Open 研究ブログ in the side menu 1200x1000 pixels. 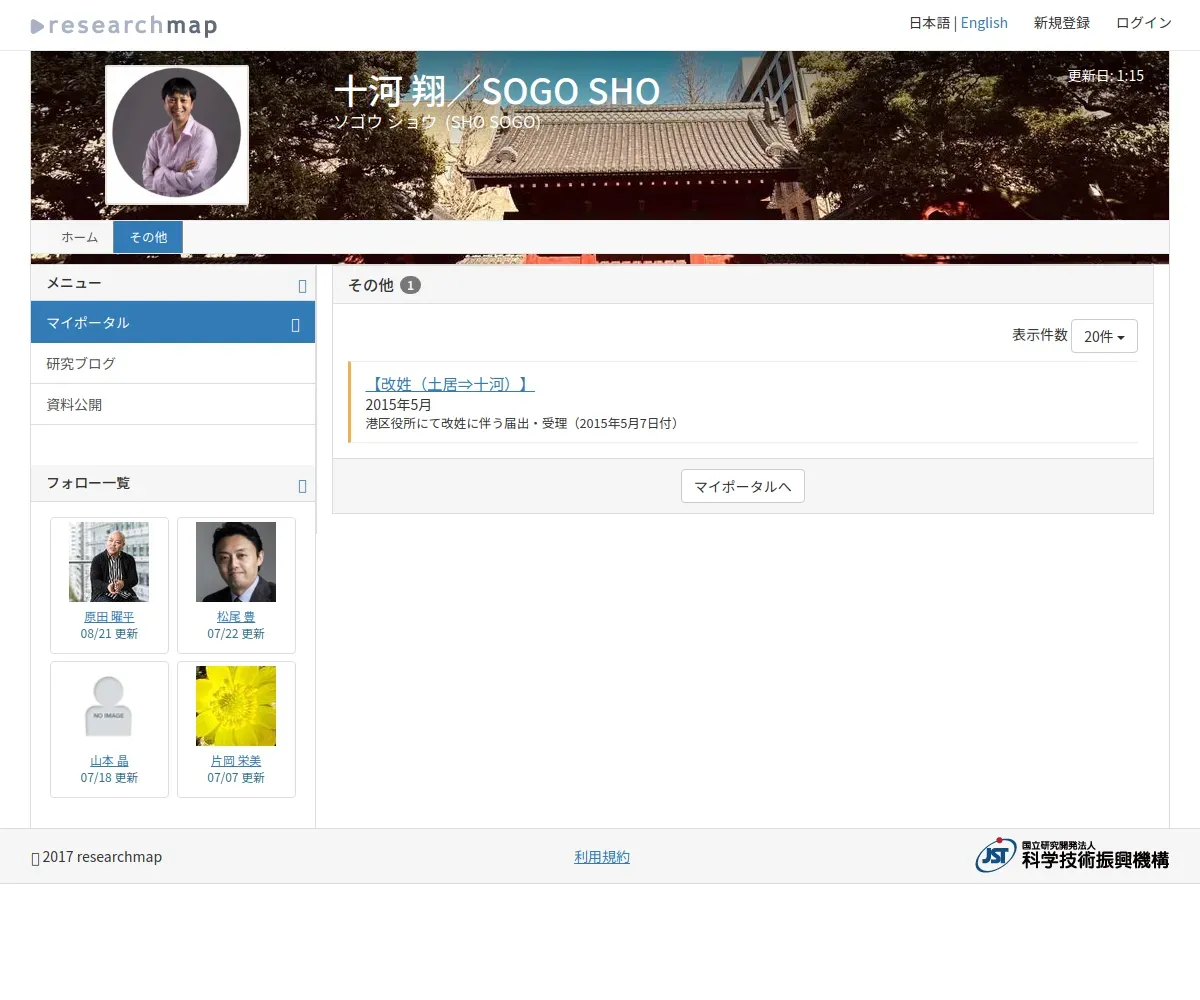pyautogui.click(x=173, y=364)
